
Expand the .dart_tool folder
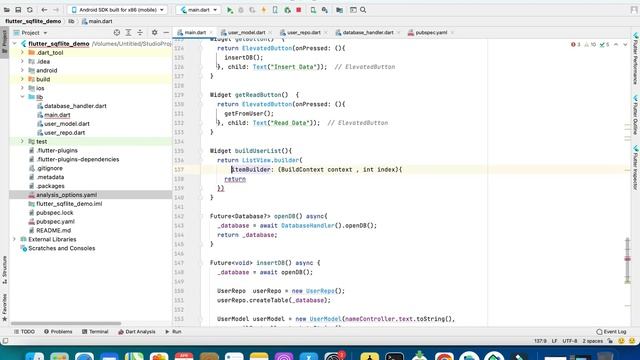coord(22,53)
